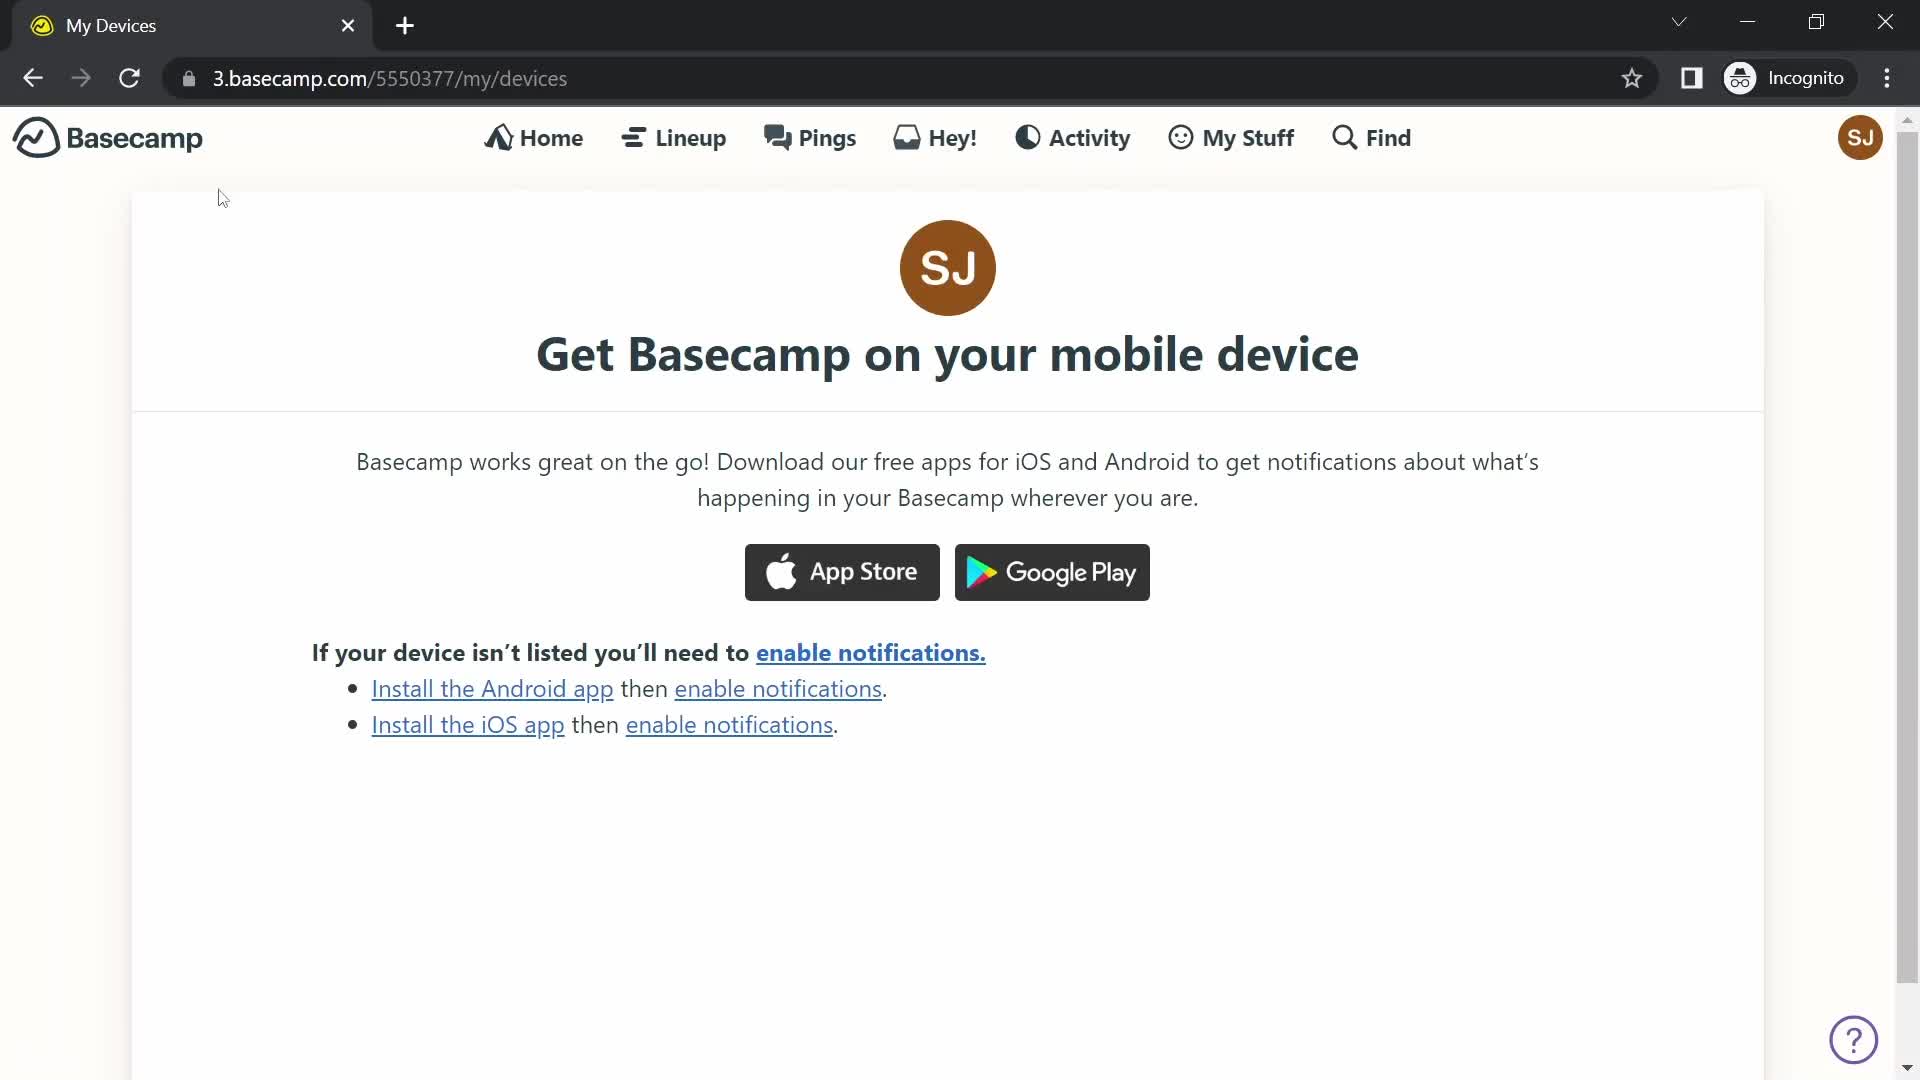The image size is (1920, 1080).
Task: Click enable notifications link
Action: tap(870, 653)
